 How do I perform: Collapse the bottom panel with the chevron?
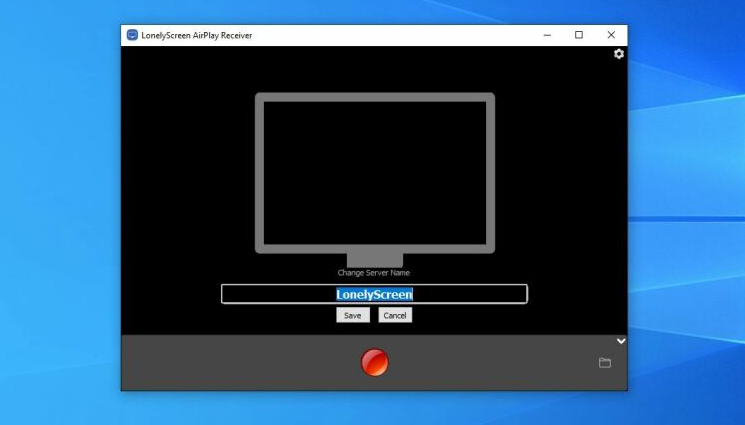click(x=621, y=341)
